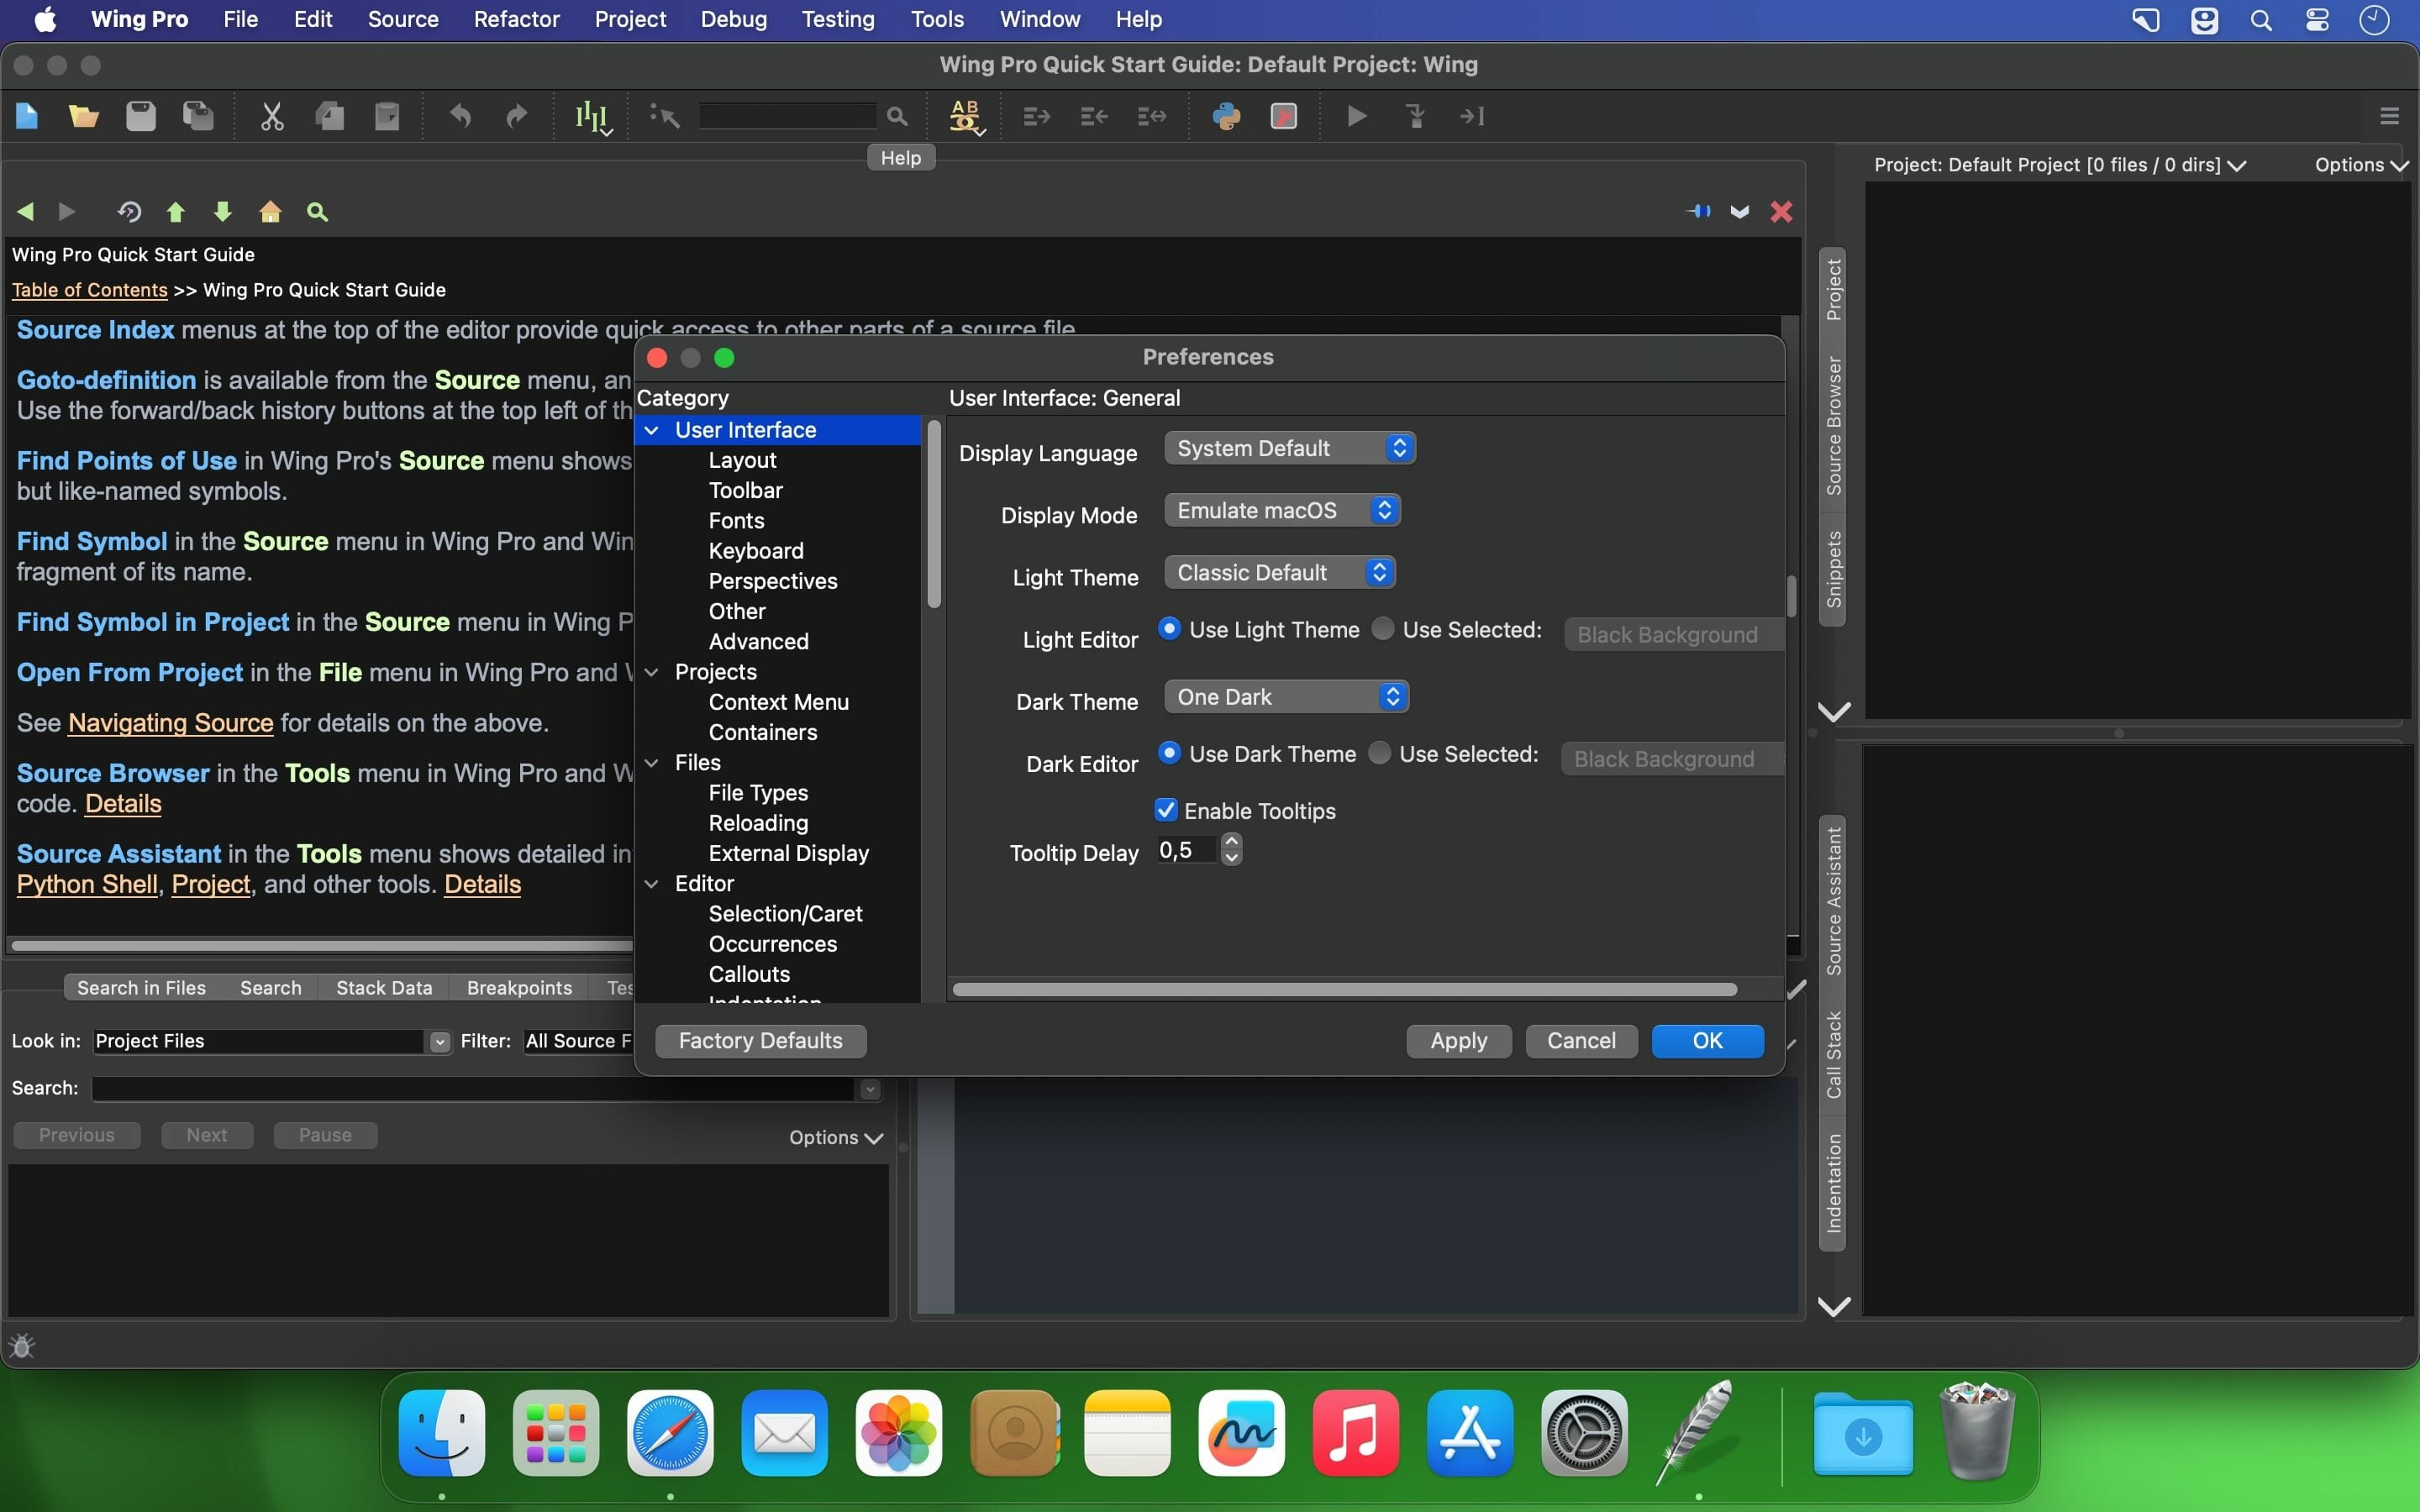Collapse the Projects category in Preferences
The width and height of the screenshot is (2420, 1512).
tap(652, 672)
